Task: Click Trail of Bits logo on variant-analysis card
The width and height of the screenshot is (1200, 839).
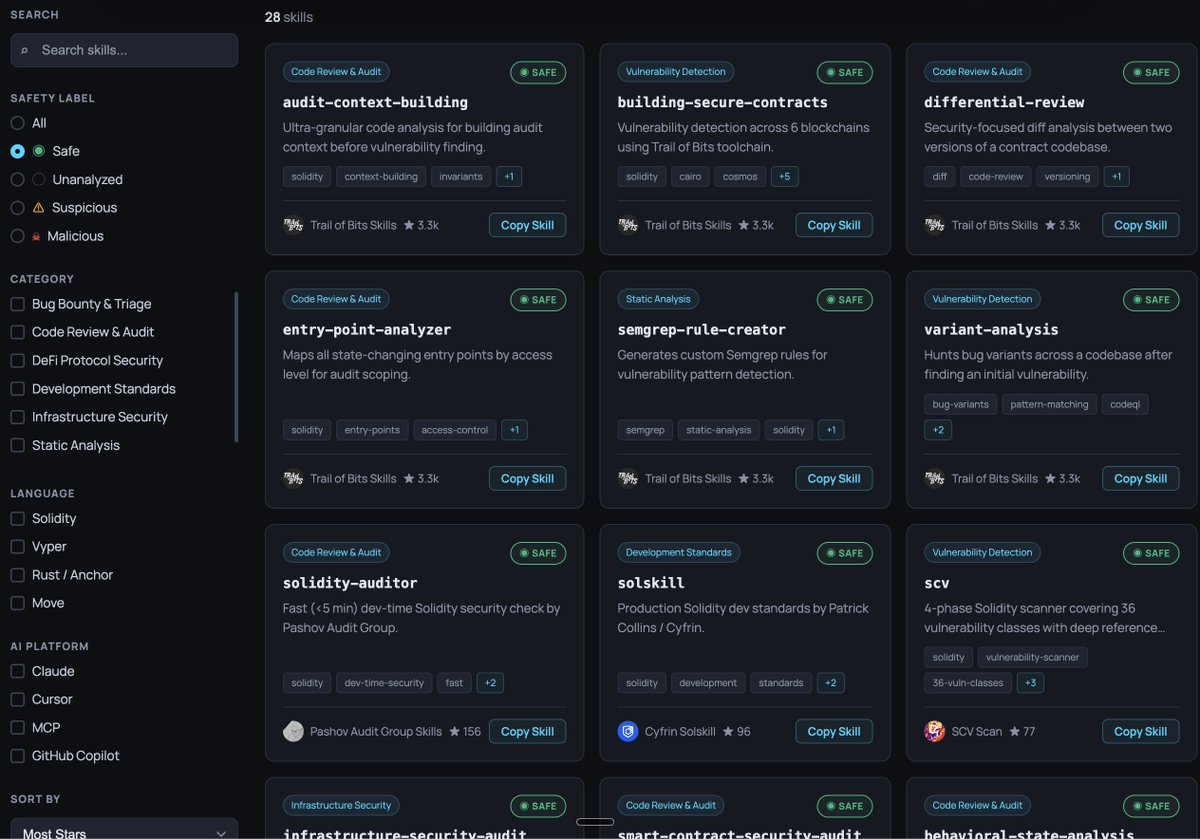Action: point(934,478)
